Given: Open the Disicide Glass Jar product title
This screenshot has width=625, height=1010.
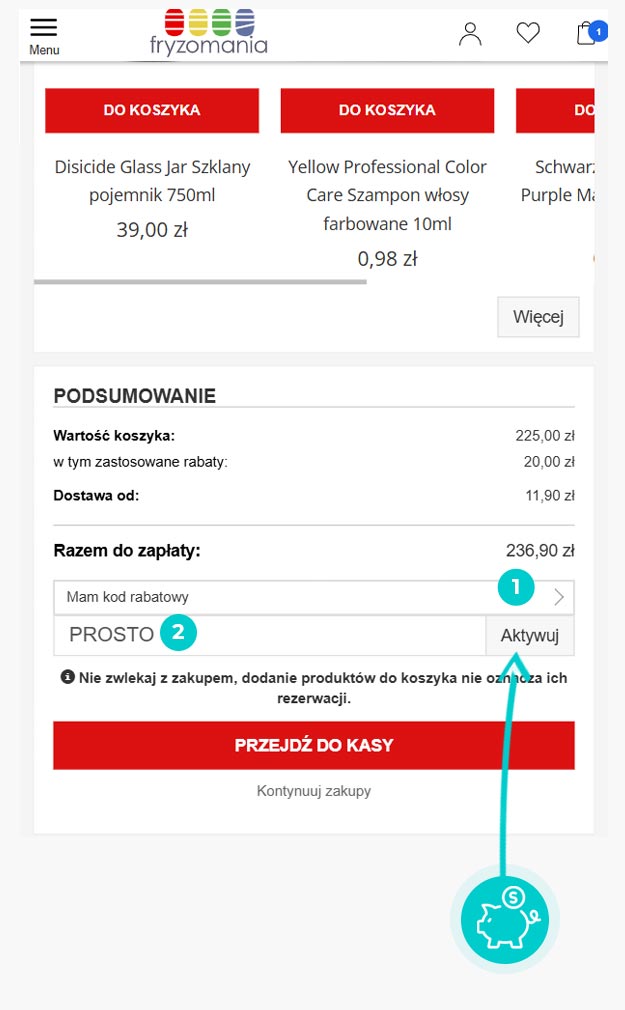Looking at the screenshot, I should tap(152, 181).
